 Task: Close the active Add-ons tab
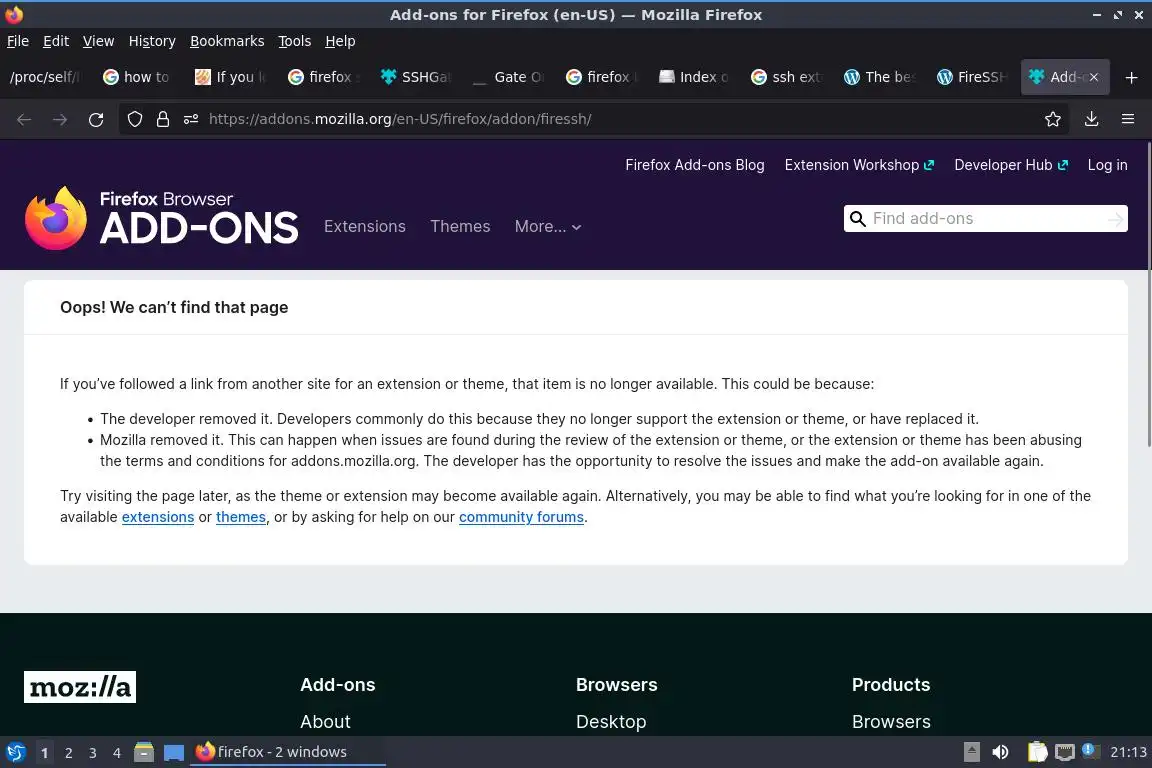1093,77
